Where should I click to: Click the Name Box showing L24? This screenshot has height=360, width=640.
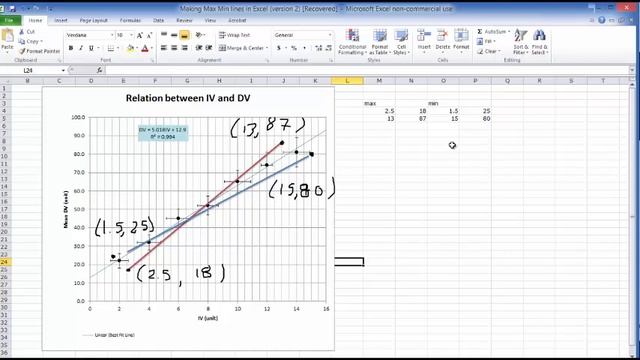(x=30, y=70)
